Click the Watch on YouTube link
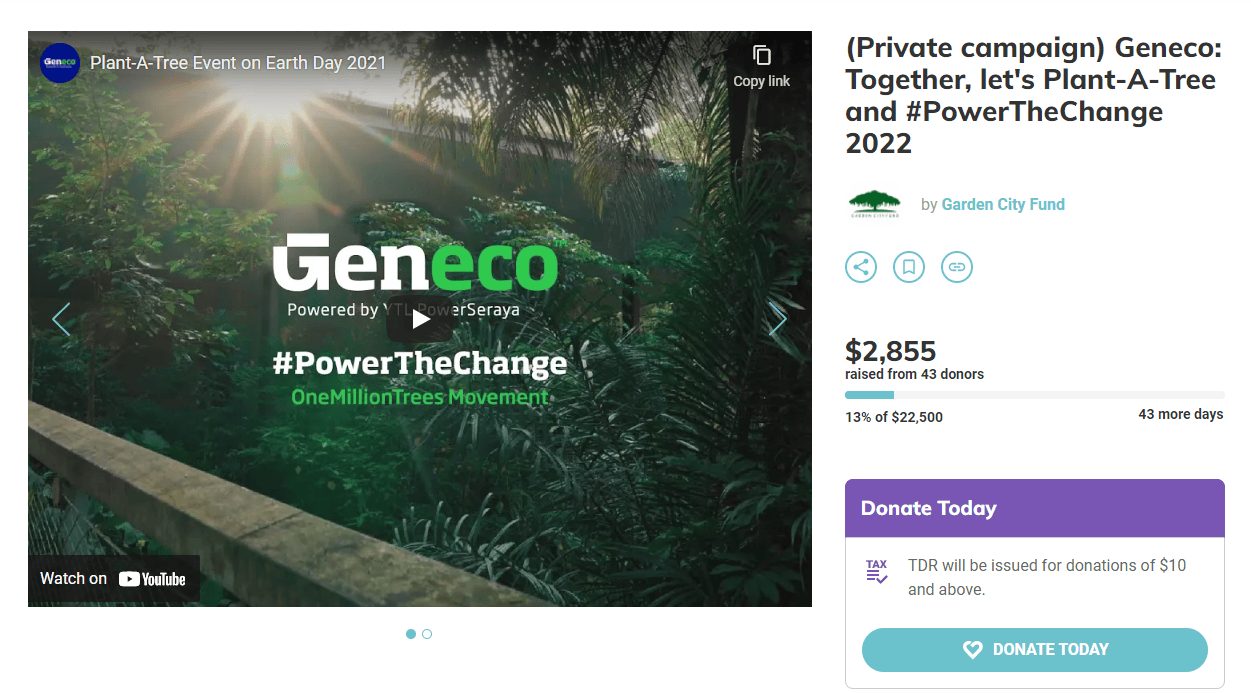 click(113, 578)
